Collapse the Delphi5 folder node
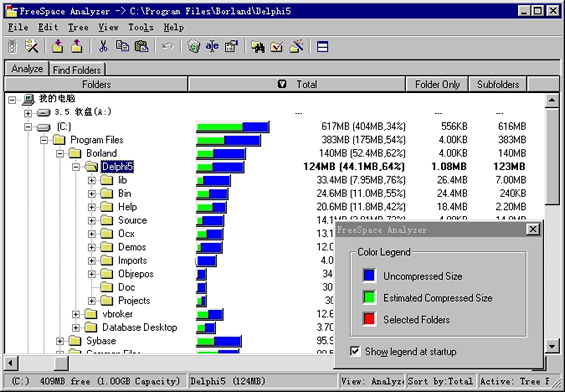This screenshot has height=392, width=565. [76, 167]
